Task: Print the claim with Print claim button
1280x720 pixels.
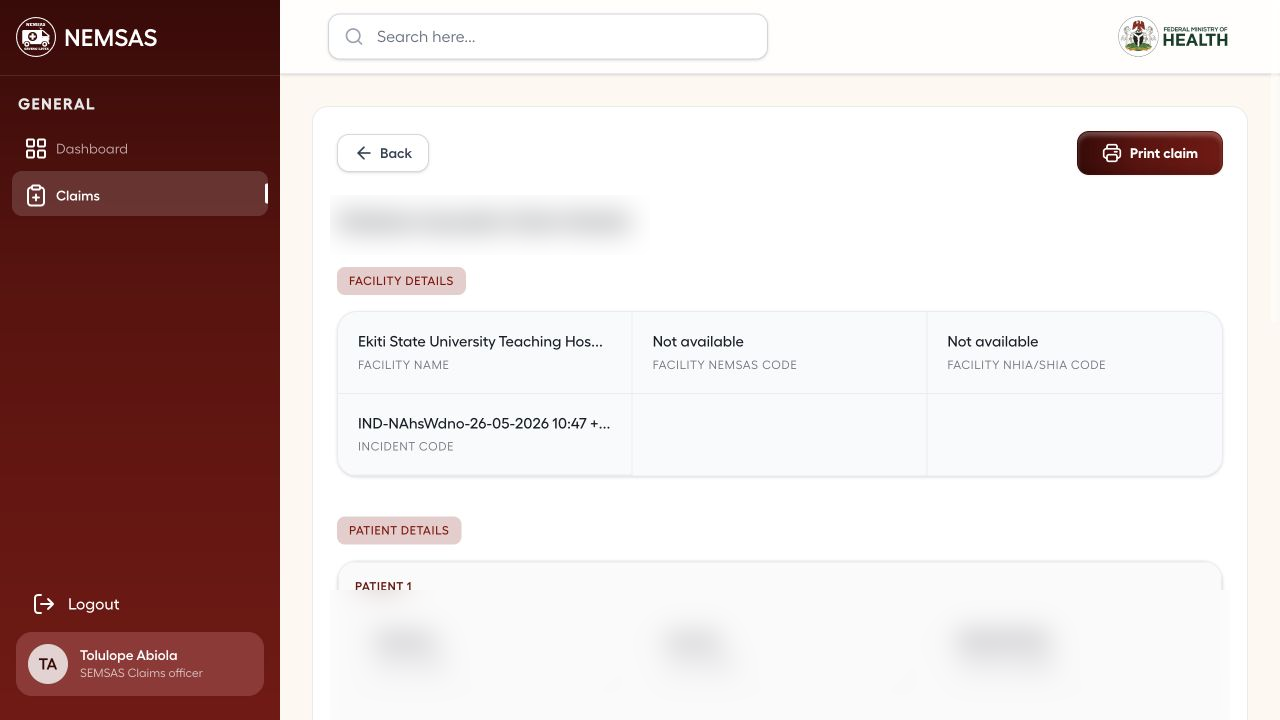Action: [1150, 153]
